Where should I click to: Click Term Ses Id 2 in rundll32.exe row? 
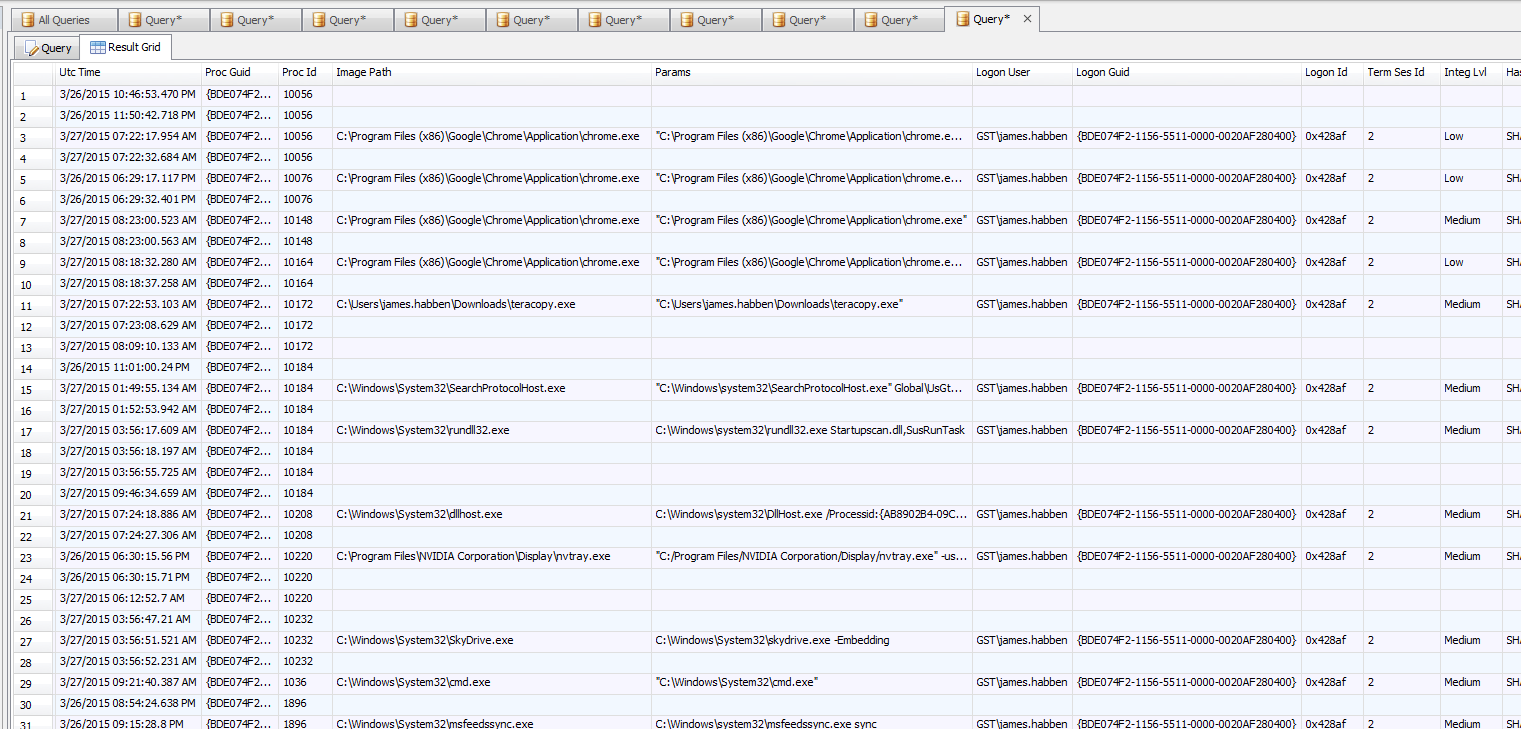tap(1402, 430)
